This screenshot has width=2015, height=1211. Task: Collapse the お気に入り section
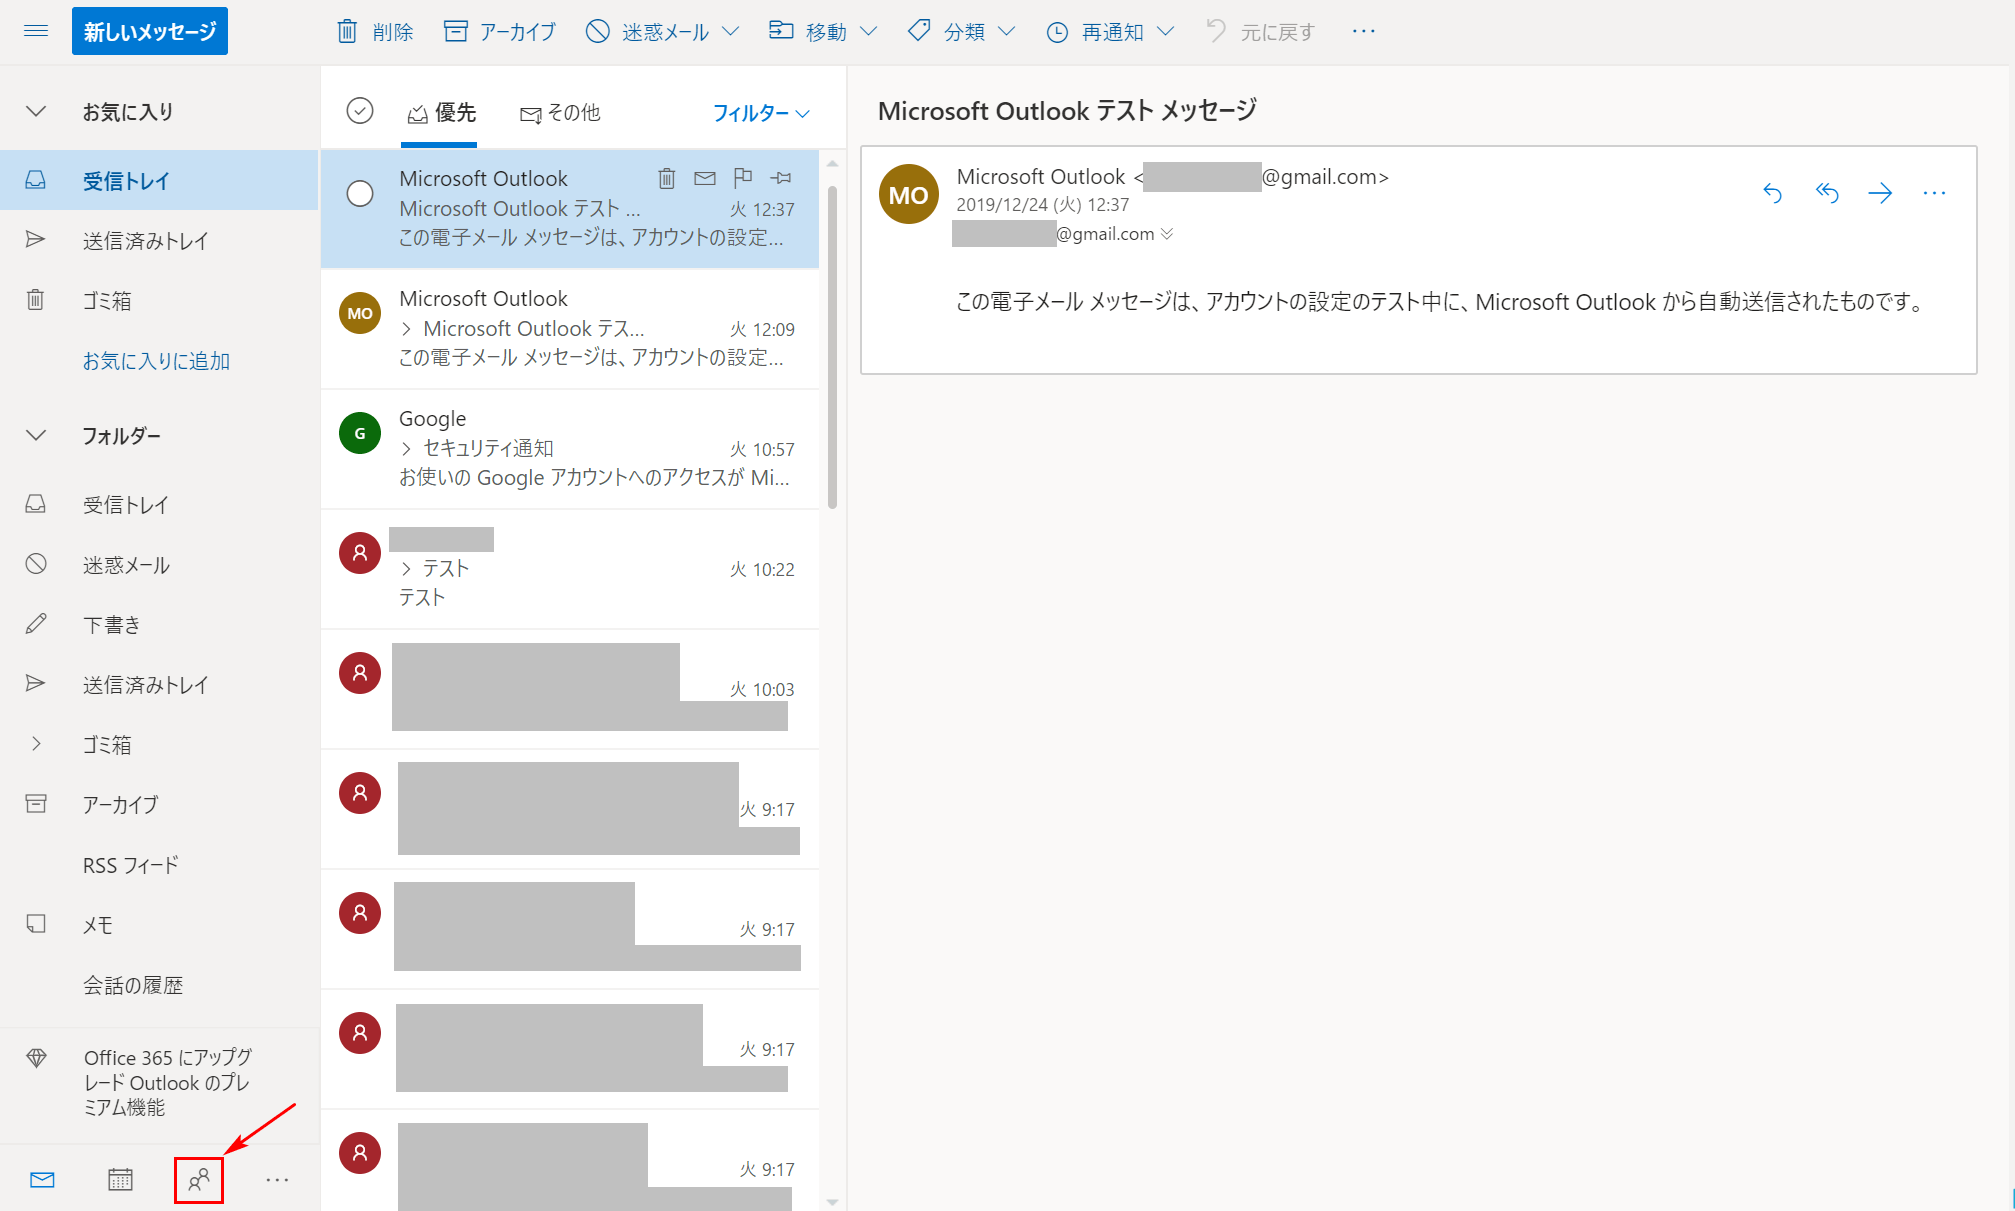pos(36,111)
